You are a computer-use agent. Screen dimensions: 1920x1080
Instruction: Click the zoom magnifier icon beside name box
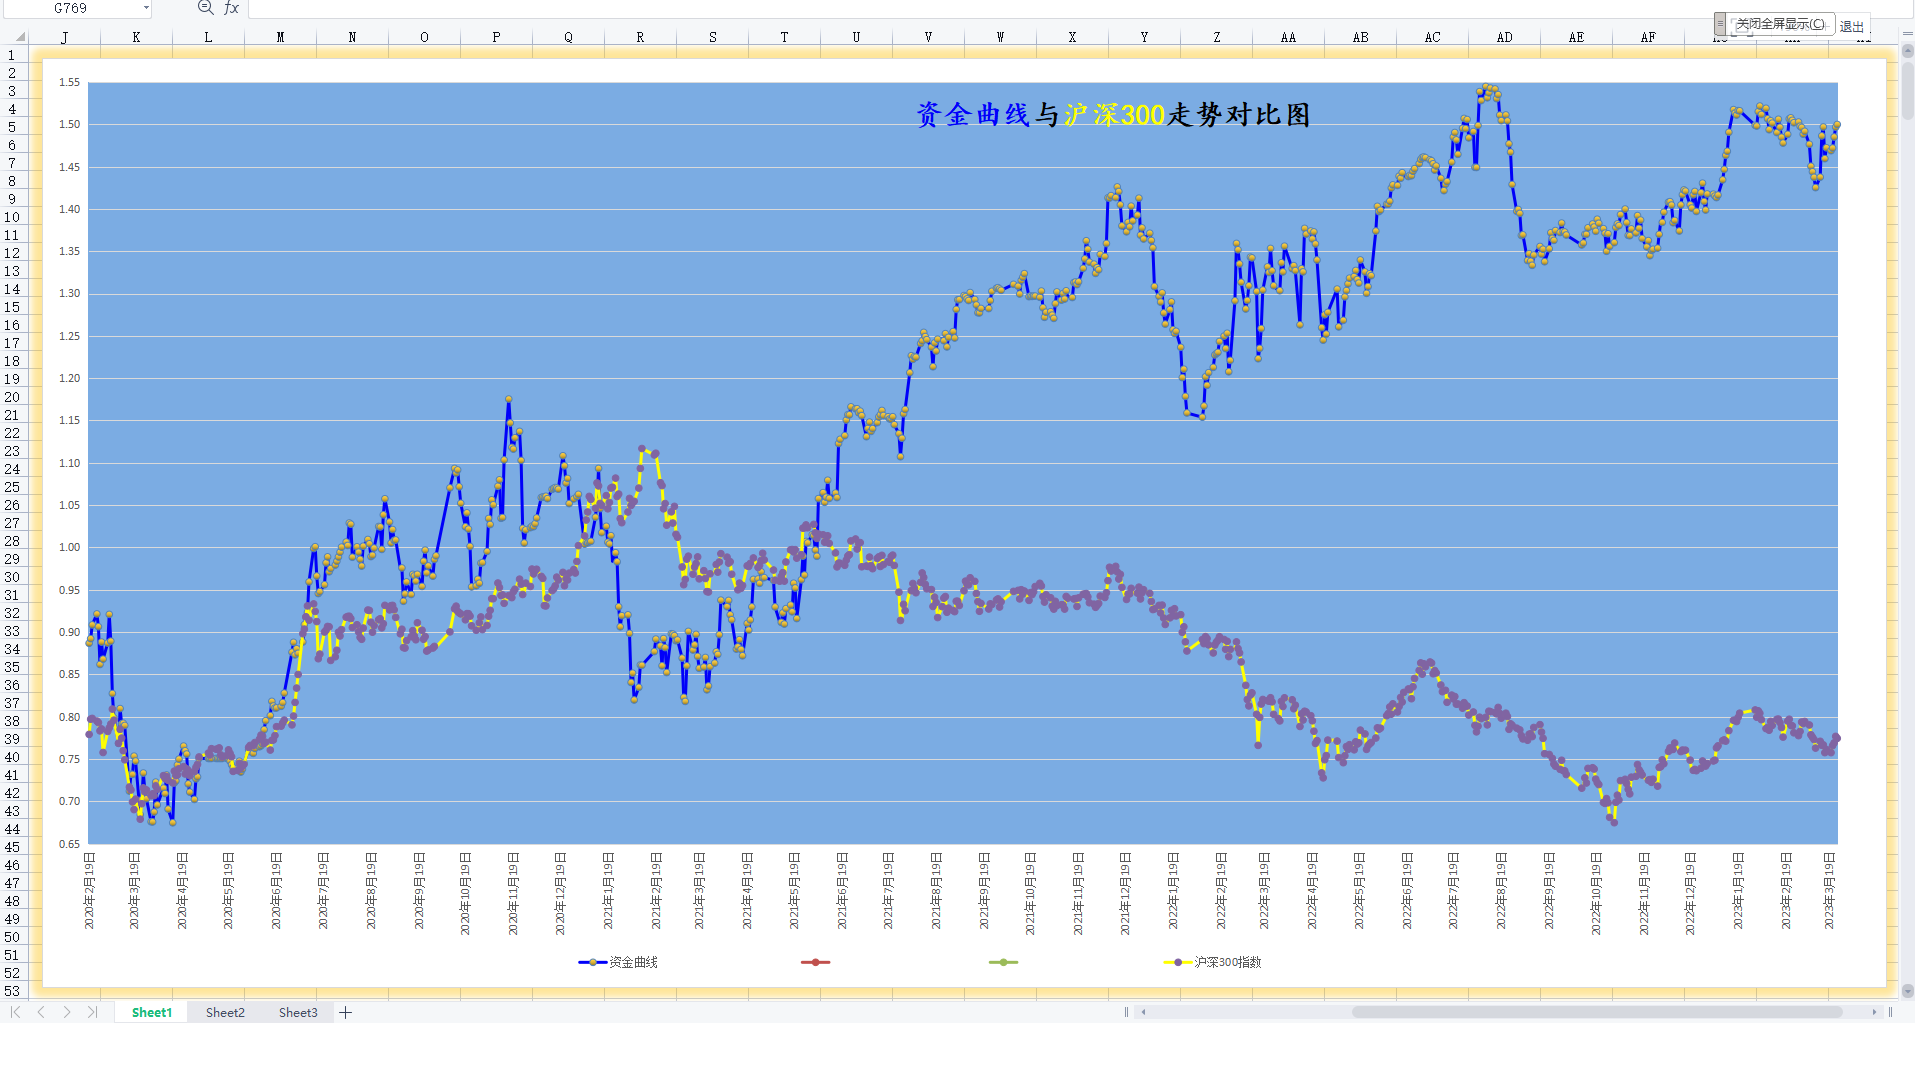point(205,8)
